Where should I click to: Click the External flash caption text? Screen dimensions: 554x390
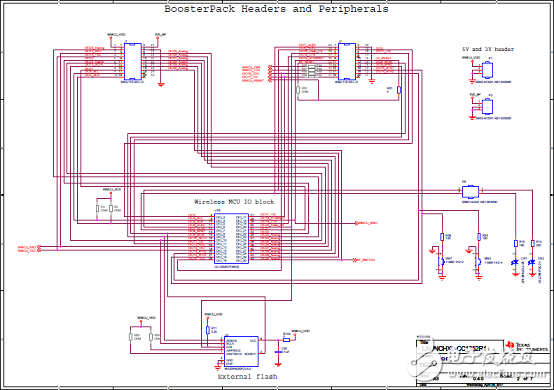click(247, 377)
